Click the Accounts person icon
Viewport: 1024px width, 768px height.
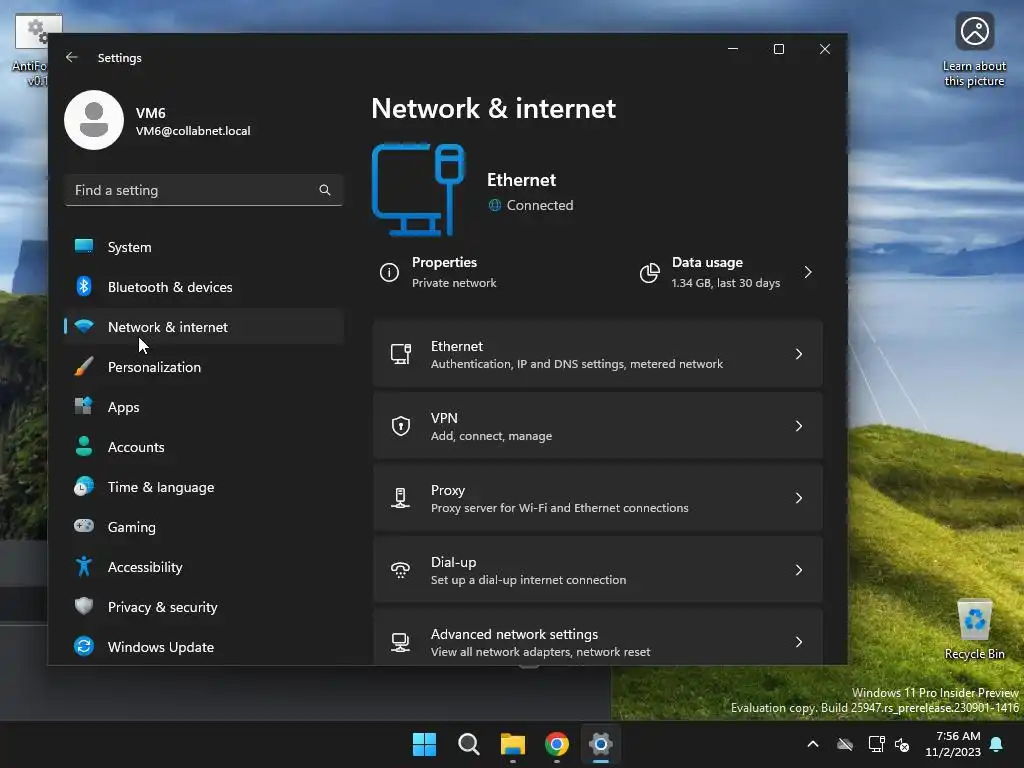(x=84, y=446)
